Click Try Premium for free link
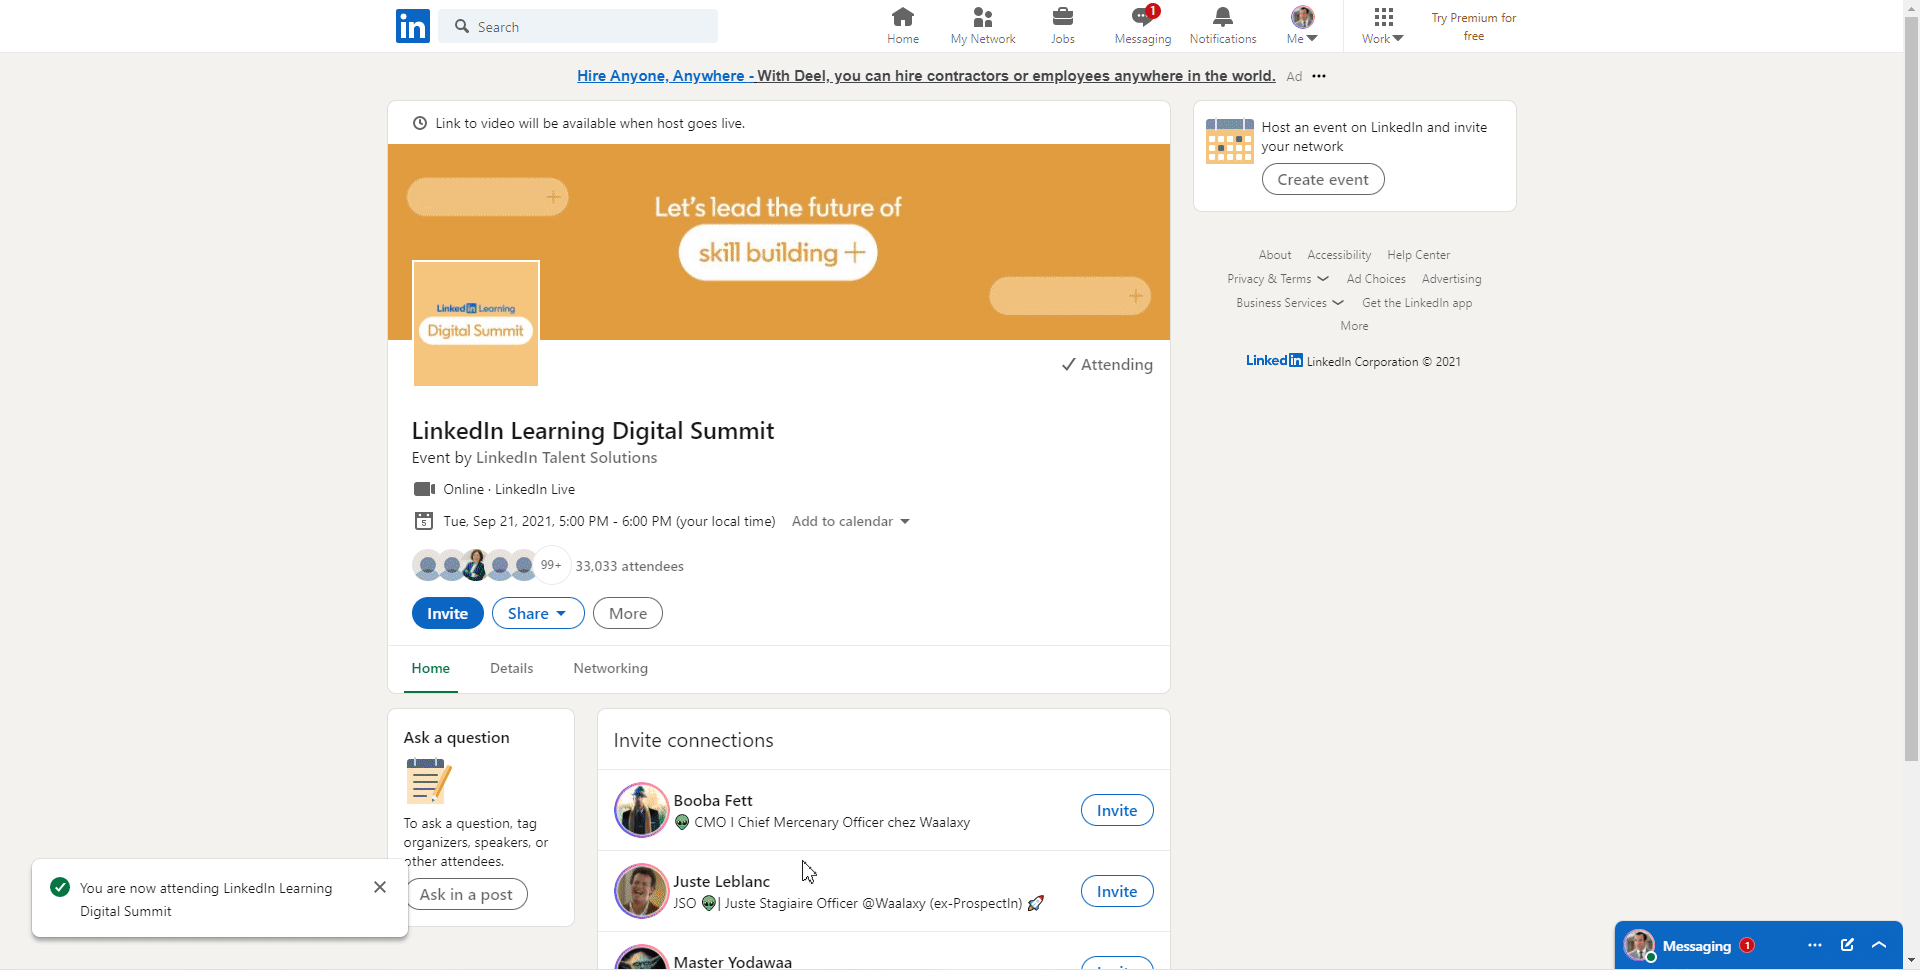Viewport: 1920px width, 970px height. [x=1474, y=27]
